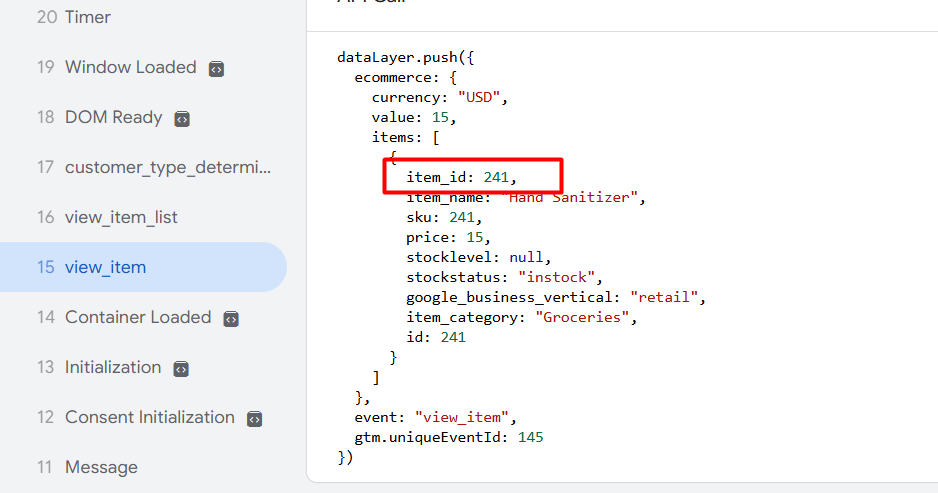The width and height of the screenshot is (938, 493).
Task: Click the code icon beside Consent Initialization
Action: click(254, 419)
